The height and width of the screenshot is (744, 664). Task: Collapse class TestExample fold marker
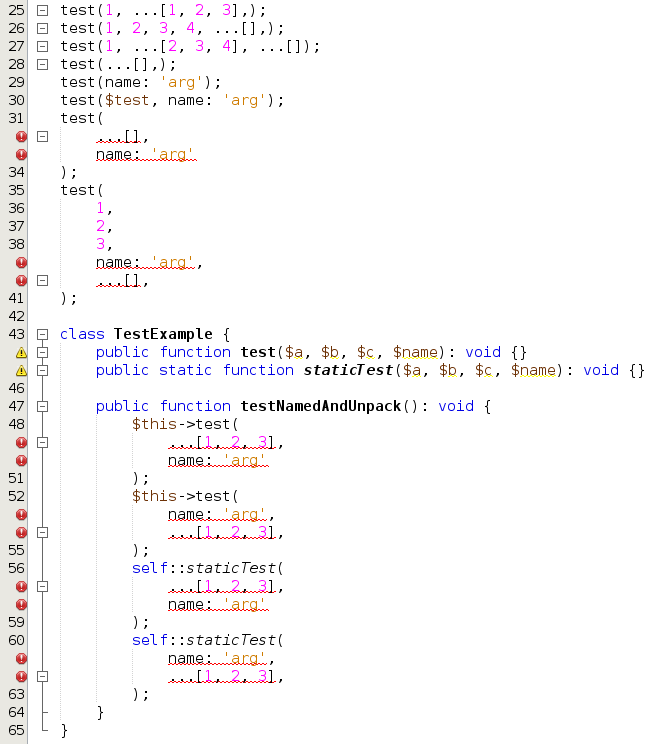43,335
